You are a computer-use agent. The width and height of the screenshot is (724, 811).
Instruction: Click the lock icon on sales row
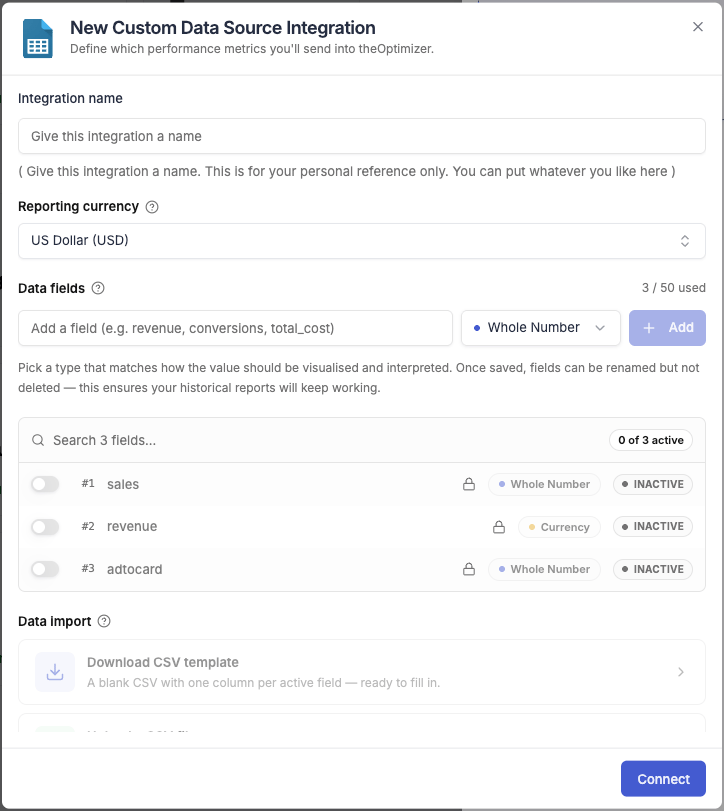(x=469, y=484)
